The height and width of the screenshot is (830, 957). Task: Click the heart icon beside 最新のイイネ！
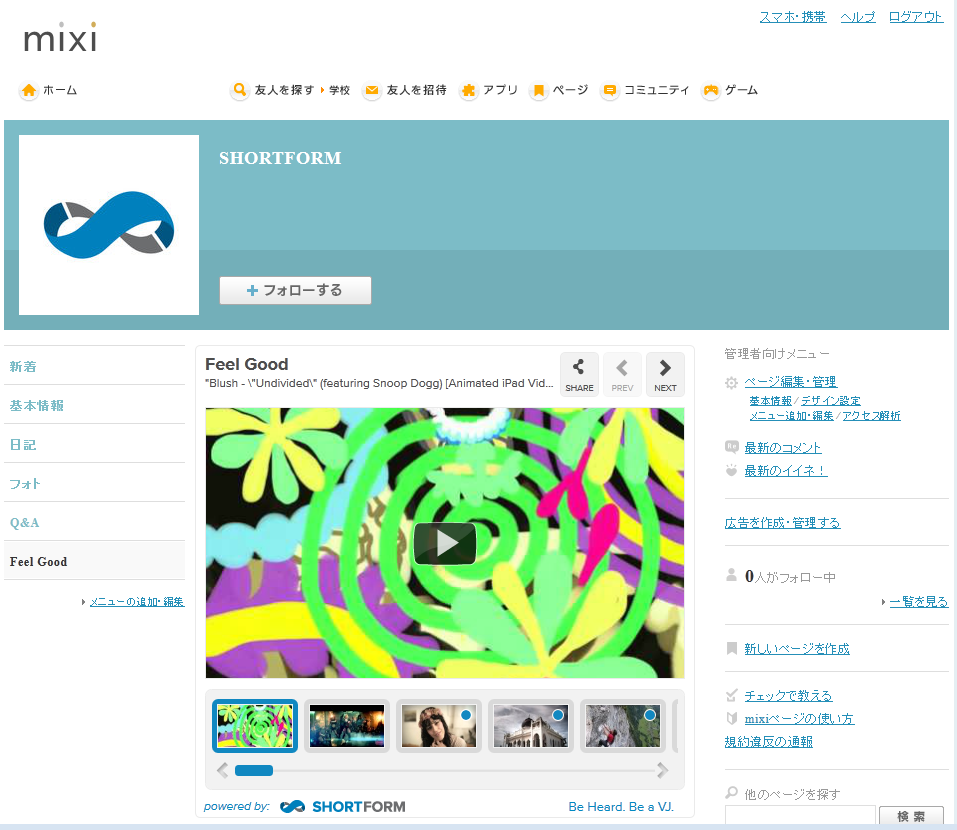pos(731,471)
